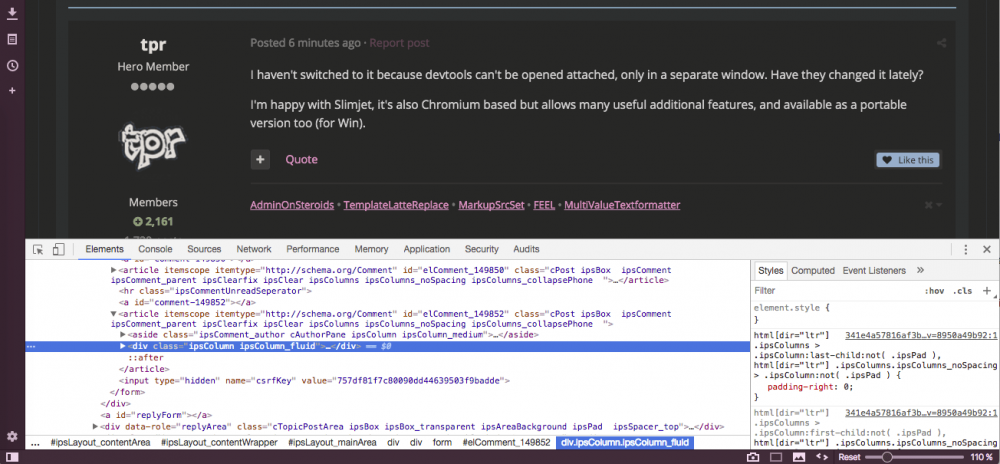This screenshot has height=464, width=1000.
Task: Open the Memory tab
Action: [371, 249]
